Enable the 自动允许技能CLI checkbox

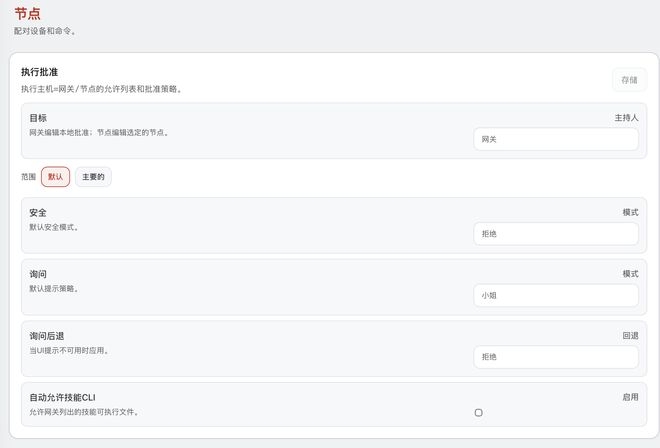pyautogui.click(x=479, y=413)
